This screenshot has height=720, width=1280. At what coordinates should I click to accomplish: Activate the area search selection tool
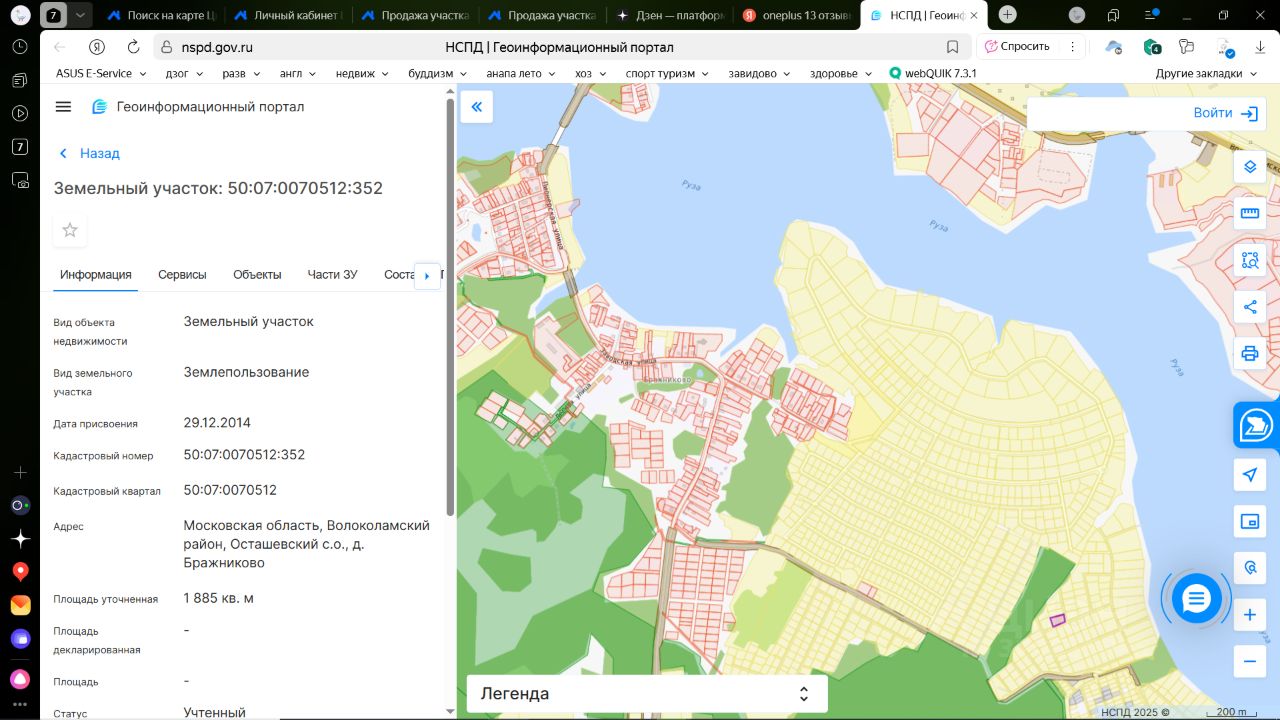[x=1249, y=260]
